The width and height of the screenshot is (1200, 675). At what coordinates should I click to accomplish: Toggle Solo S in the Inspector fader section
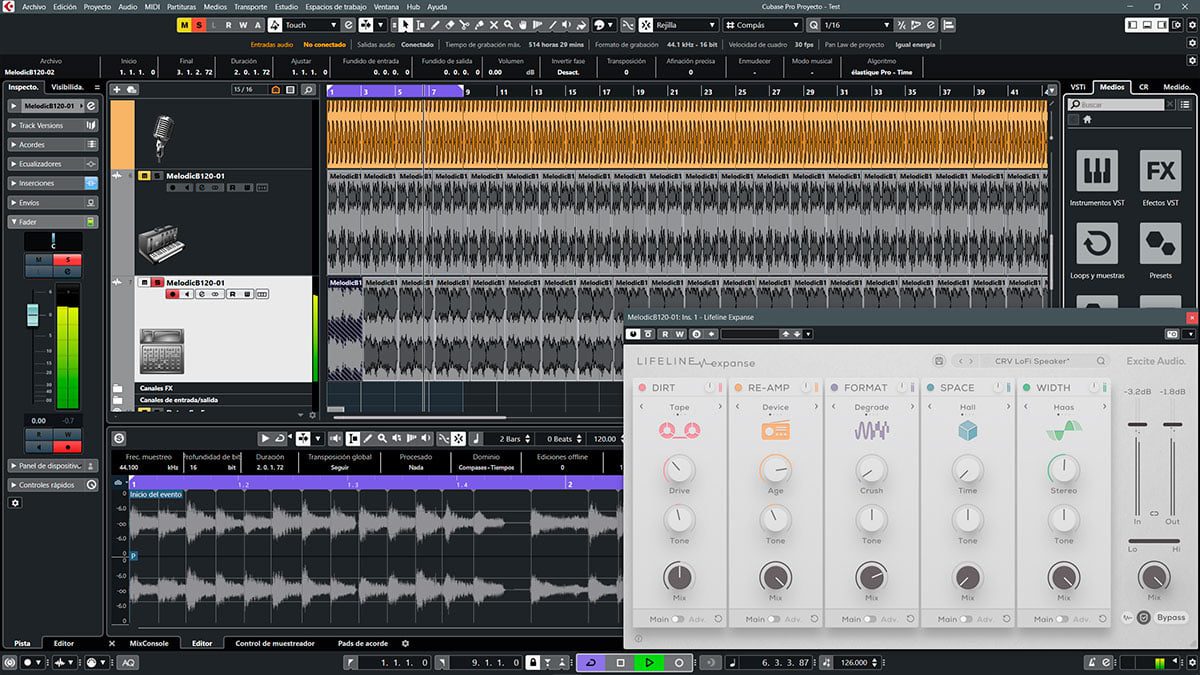click(x=69, y=259)
